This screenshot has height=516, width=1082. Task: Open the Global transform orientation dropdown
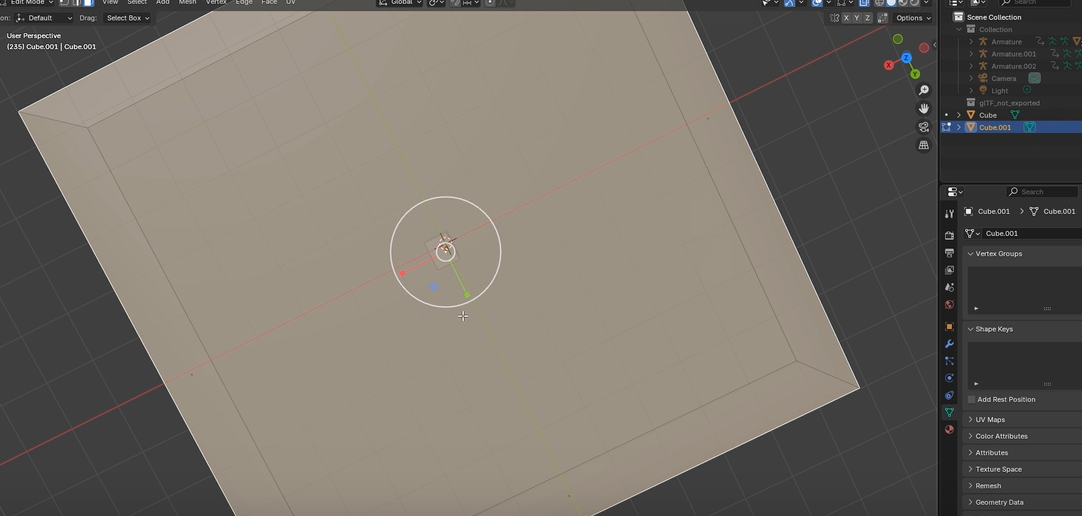(400, 2)
